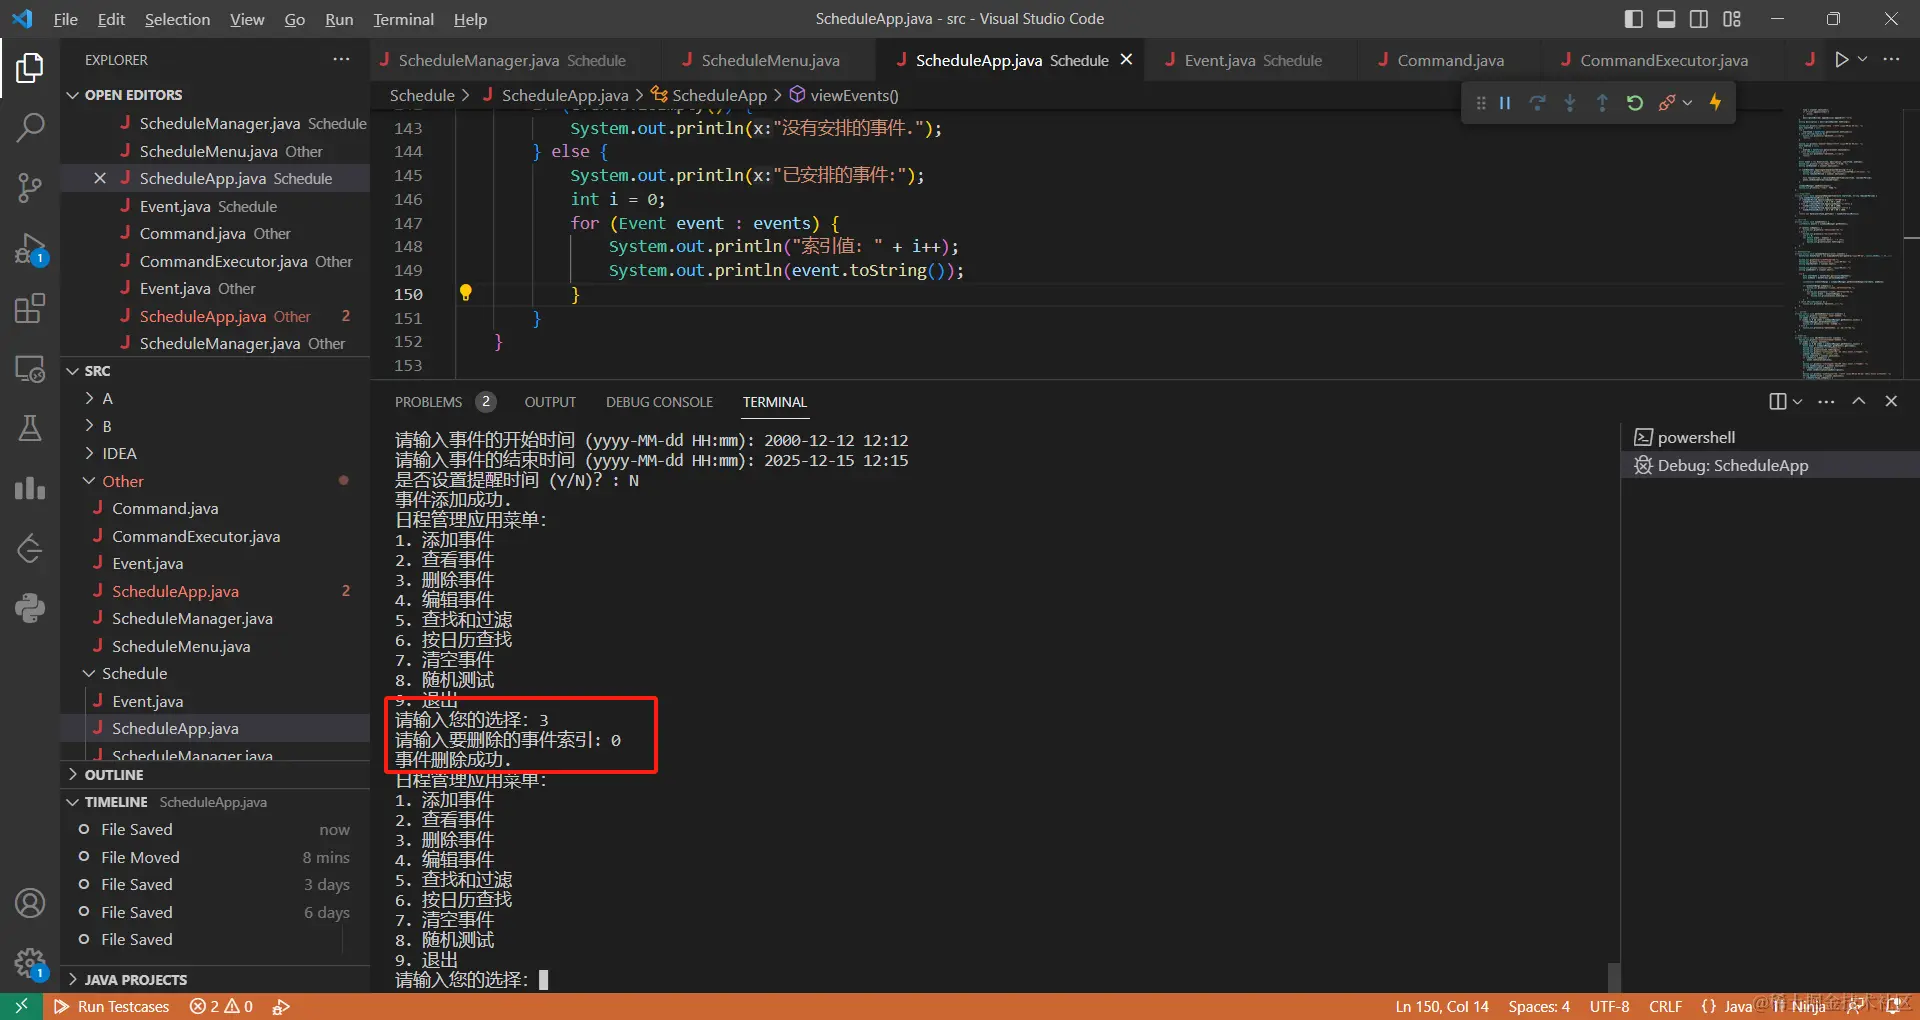
Task: Disconnect the debugger
Action: click(x=1666, y=103)
